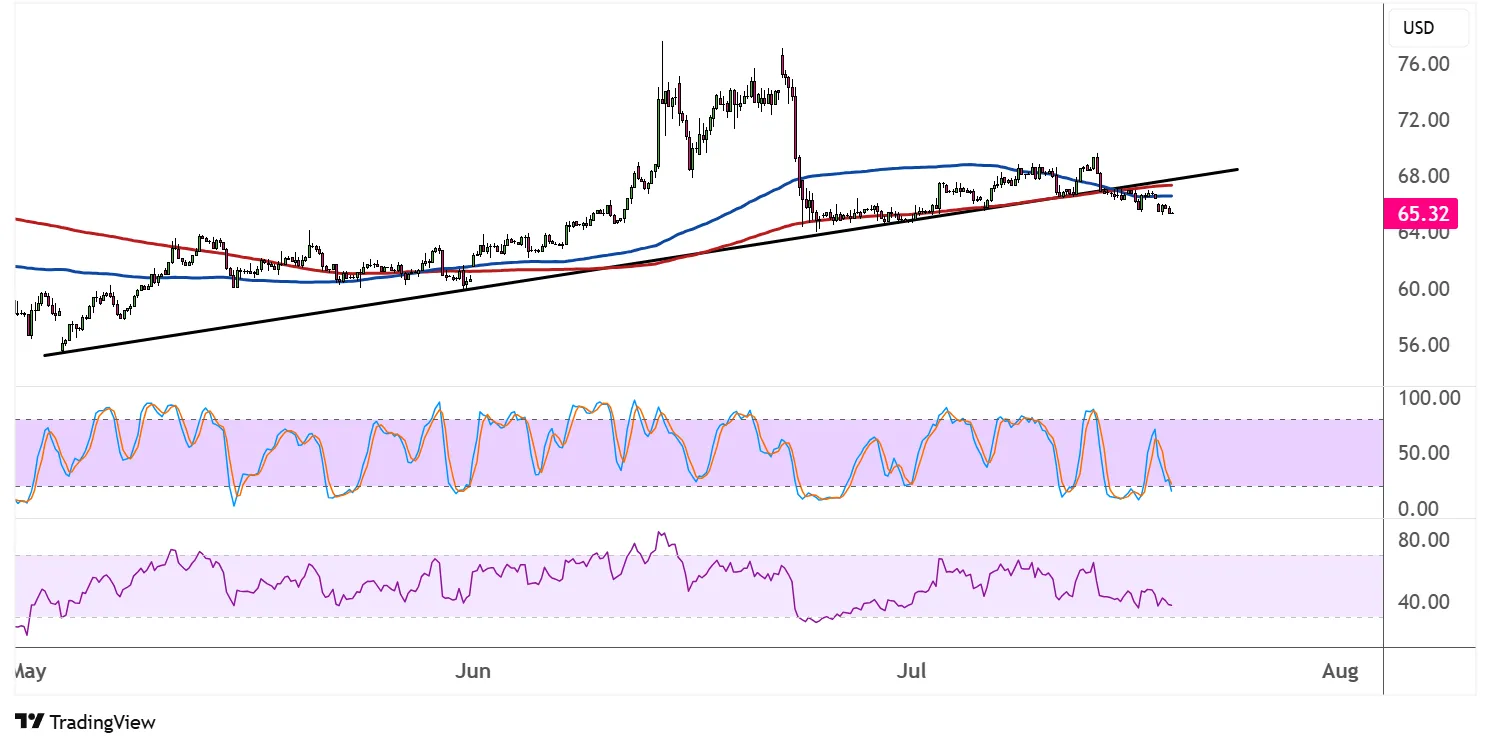Click the 80.00 RSI scale label
This screenshot has width=1491, height=748.
coord(1424,540)
